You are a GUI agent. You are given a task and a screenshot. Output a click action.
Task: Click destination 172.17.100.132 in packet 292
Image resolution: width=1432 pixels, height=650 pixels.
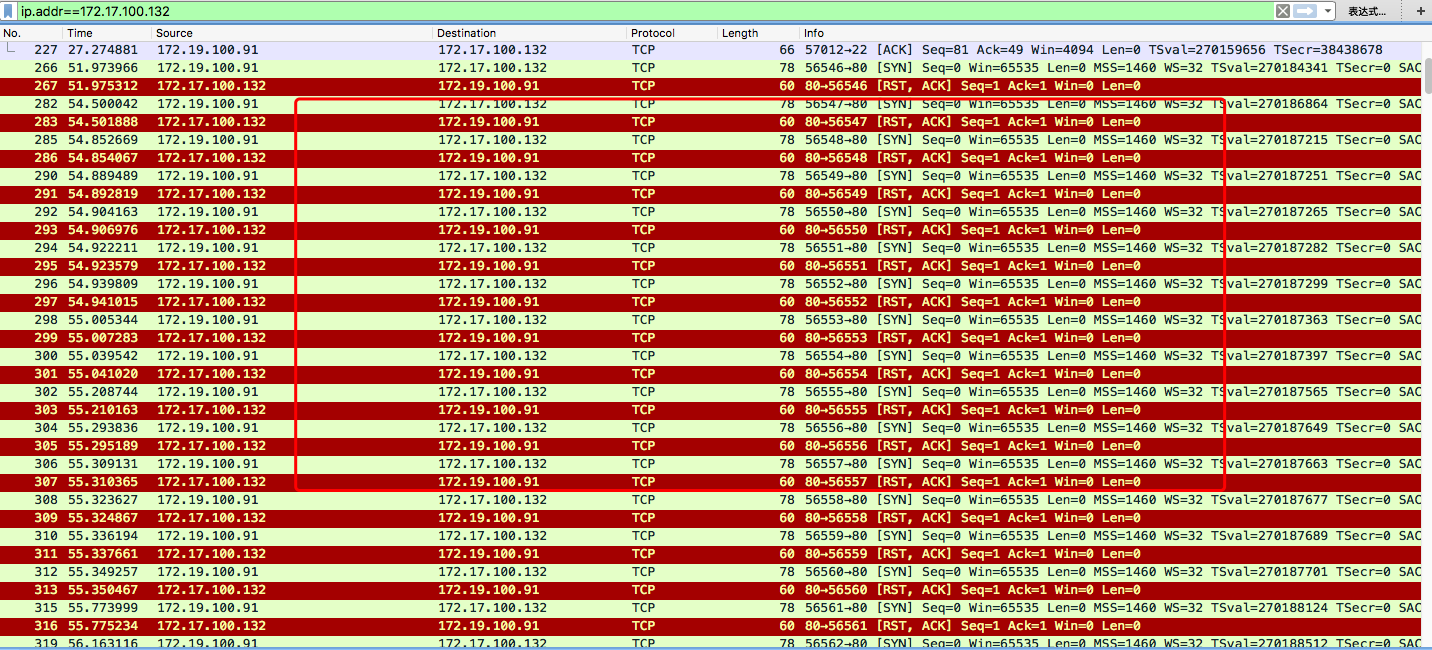tap(492, 211)
